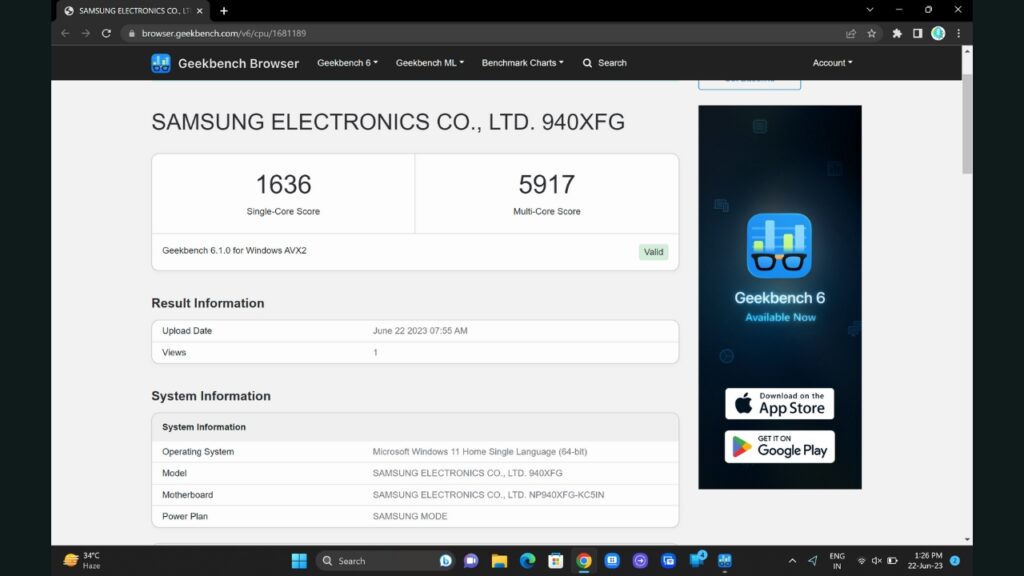Show hidden system tray icons
Screen dimensions: 1024x576
point(792,561)
